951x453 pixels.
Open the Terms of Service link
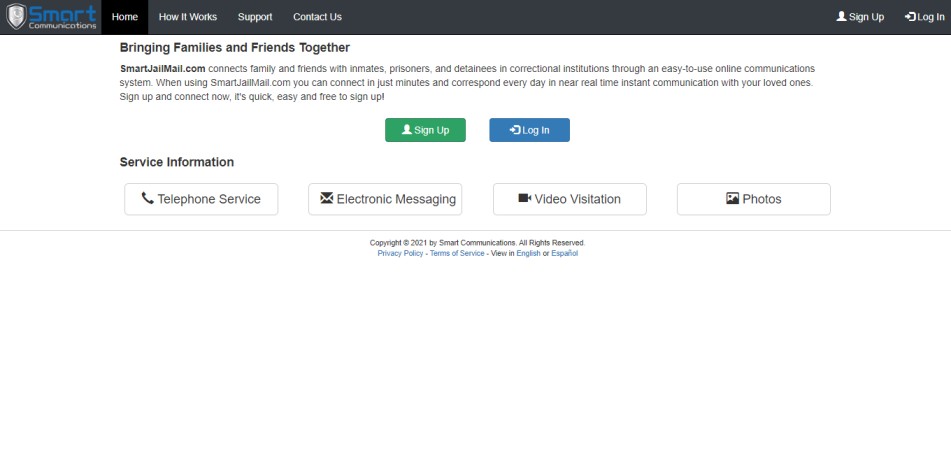pos(457,253)
